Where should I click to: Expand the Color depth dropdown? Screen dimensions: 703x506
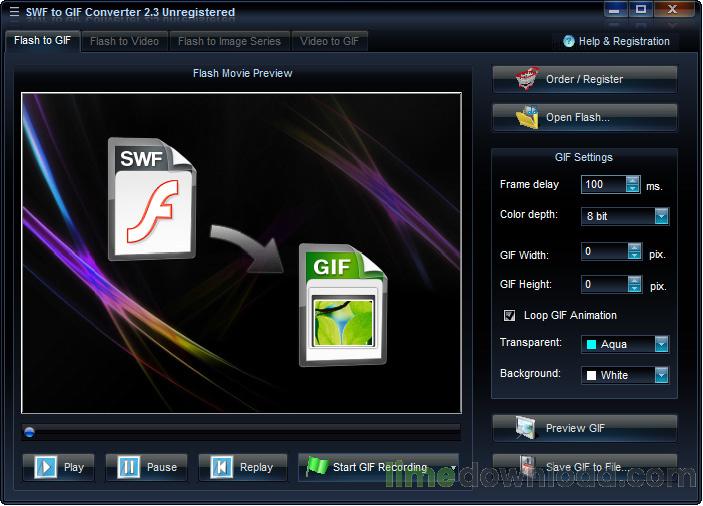coord(661,216)
